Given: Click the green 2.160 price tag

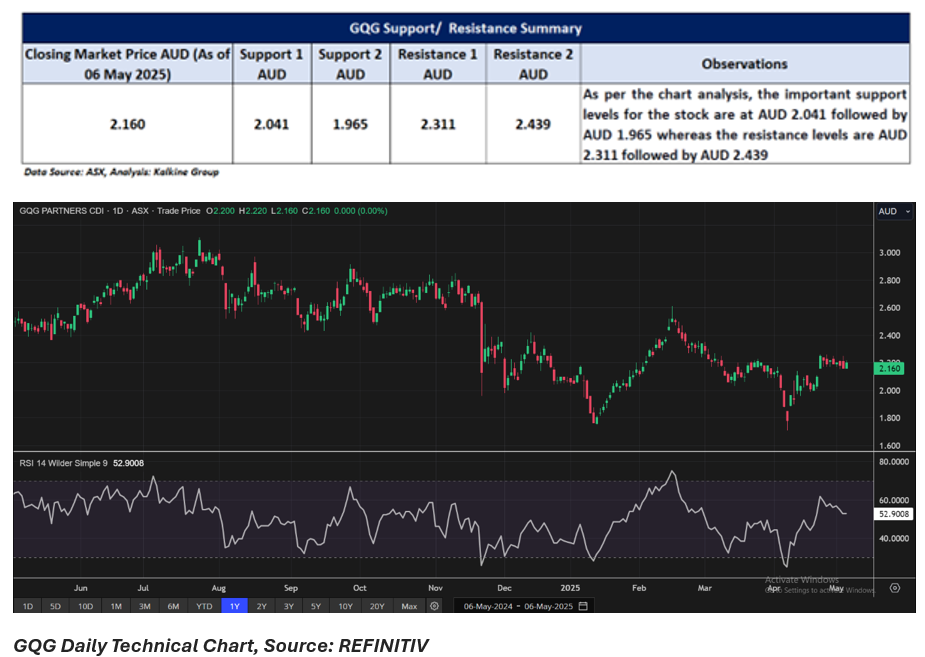Looking at the screenshot, I should (x=890, y=369).
